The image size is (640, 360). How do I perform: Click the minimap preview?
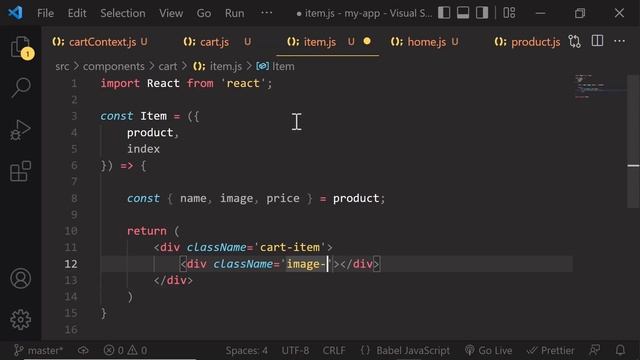[x=599, y=87]
